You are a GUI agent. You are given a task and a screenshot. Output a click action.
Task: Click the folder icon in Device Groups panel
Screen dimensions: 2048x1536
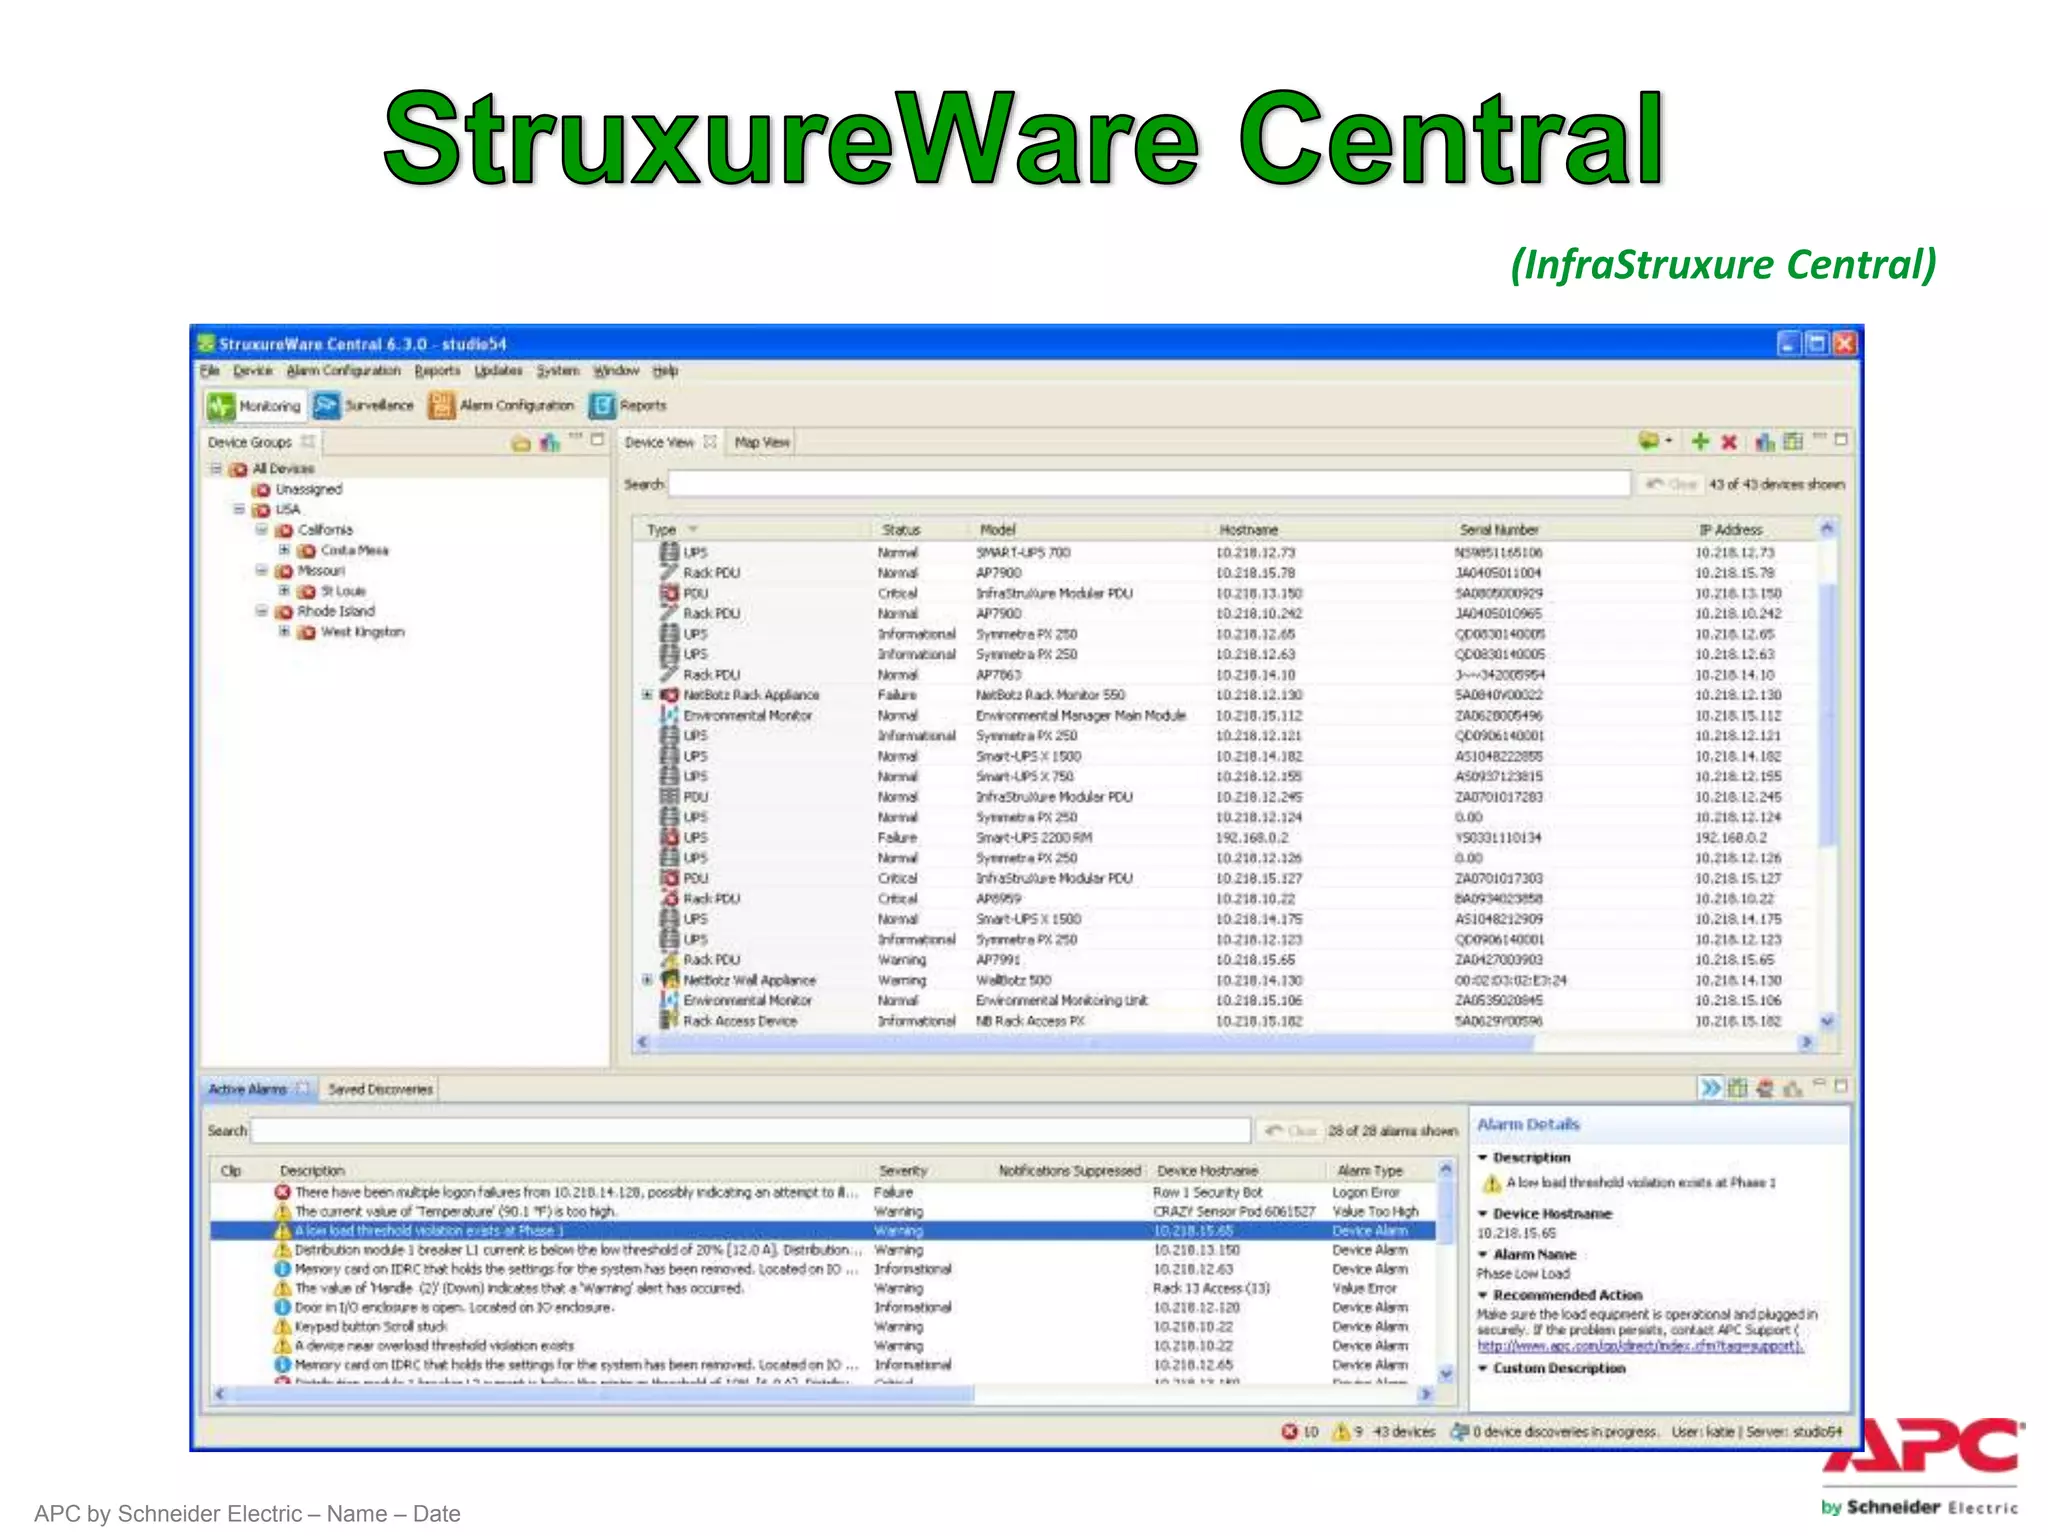coord(520,442)
